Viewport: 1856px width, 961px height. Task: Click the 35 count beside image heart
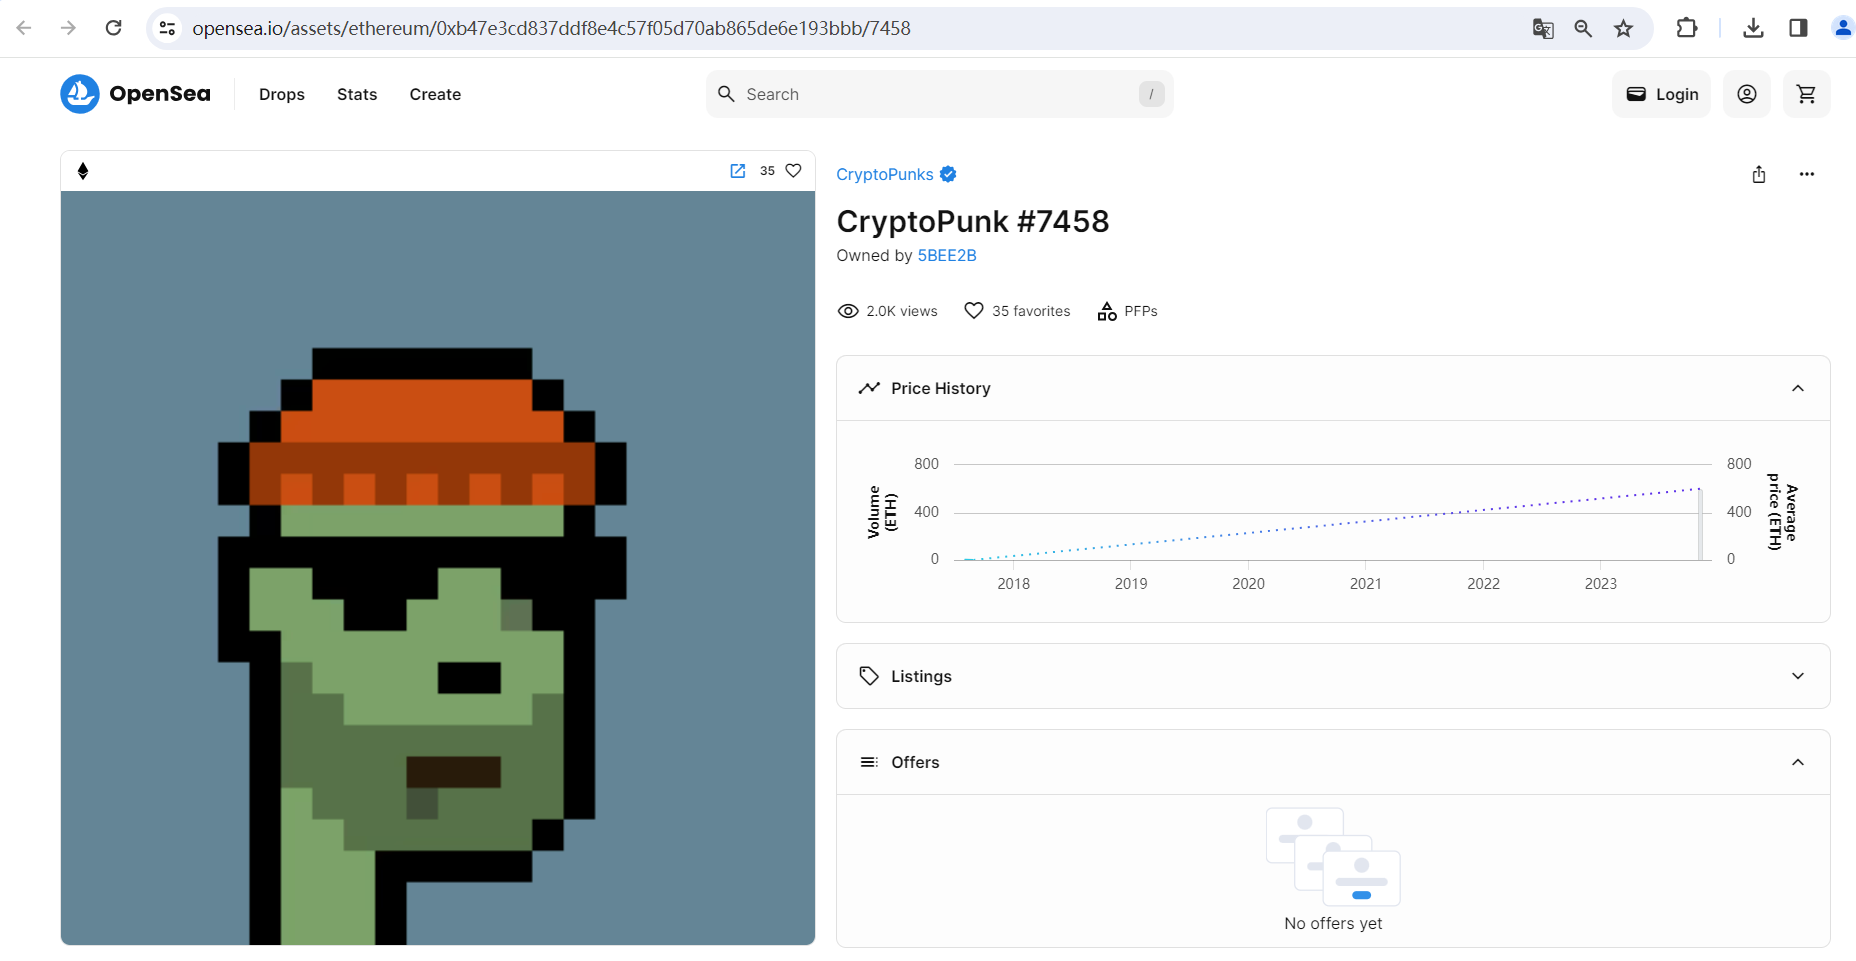[x=767, y=171]
